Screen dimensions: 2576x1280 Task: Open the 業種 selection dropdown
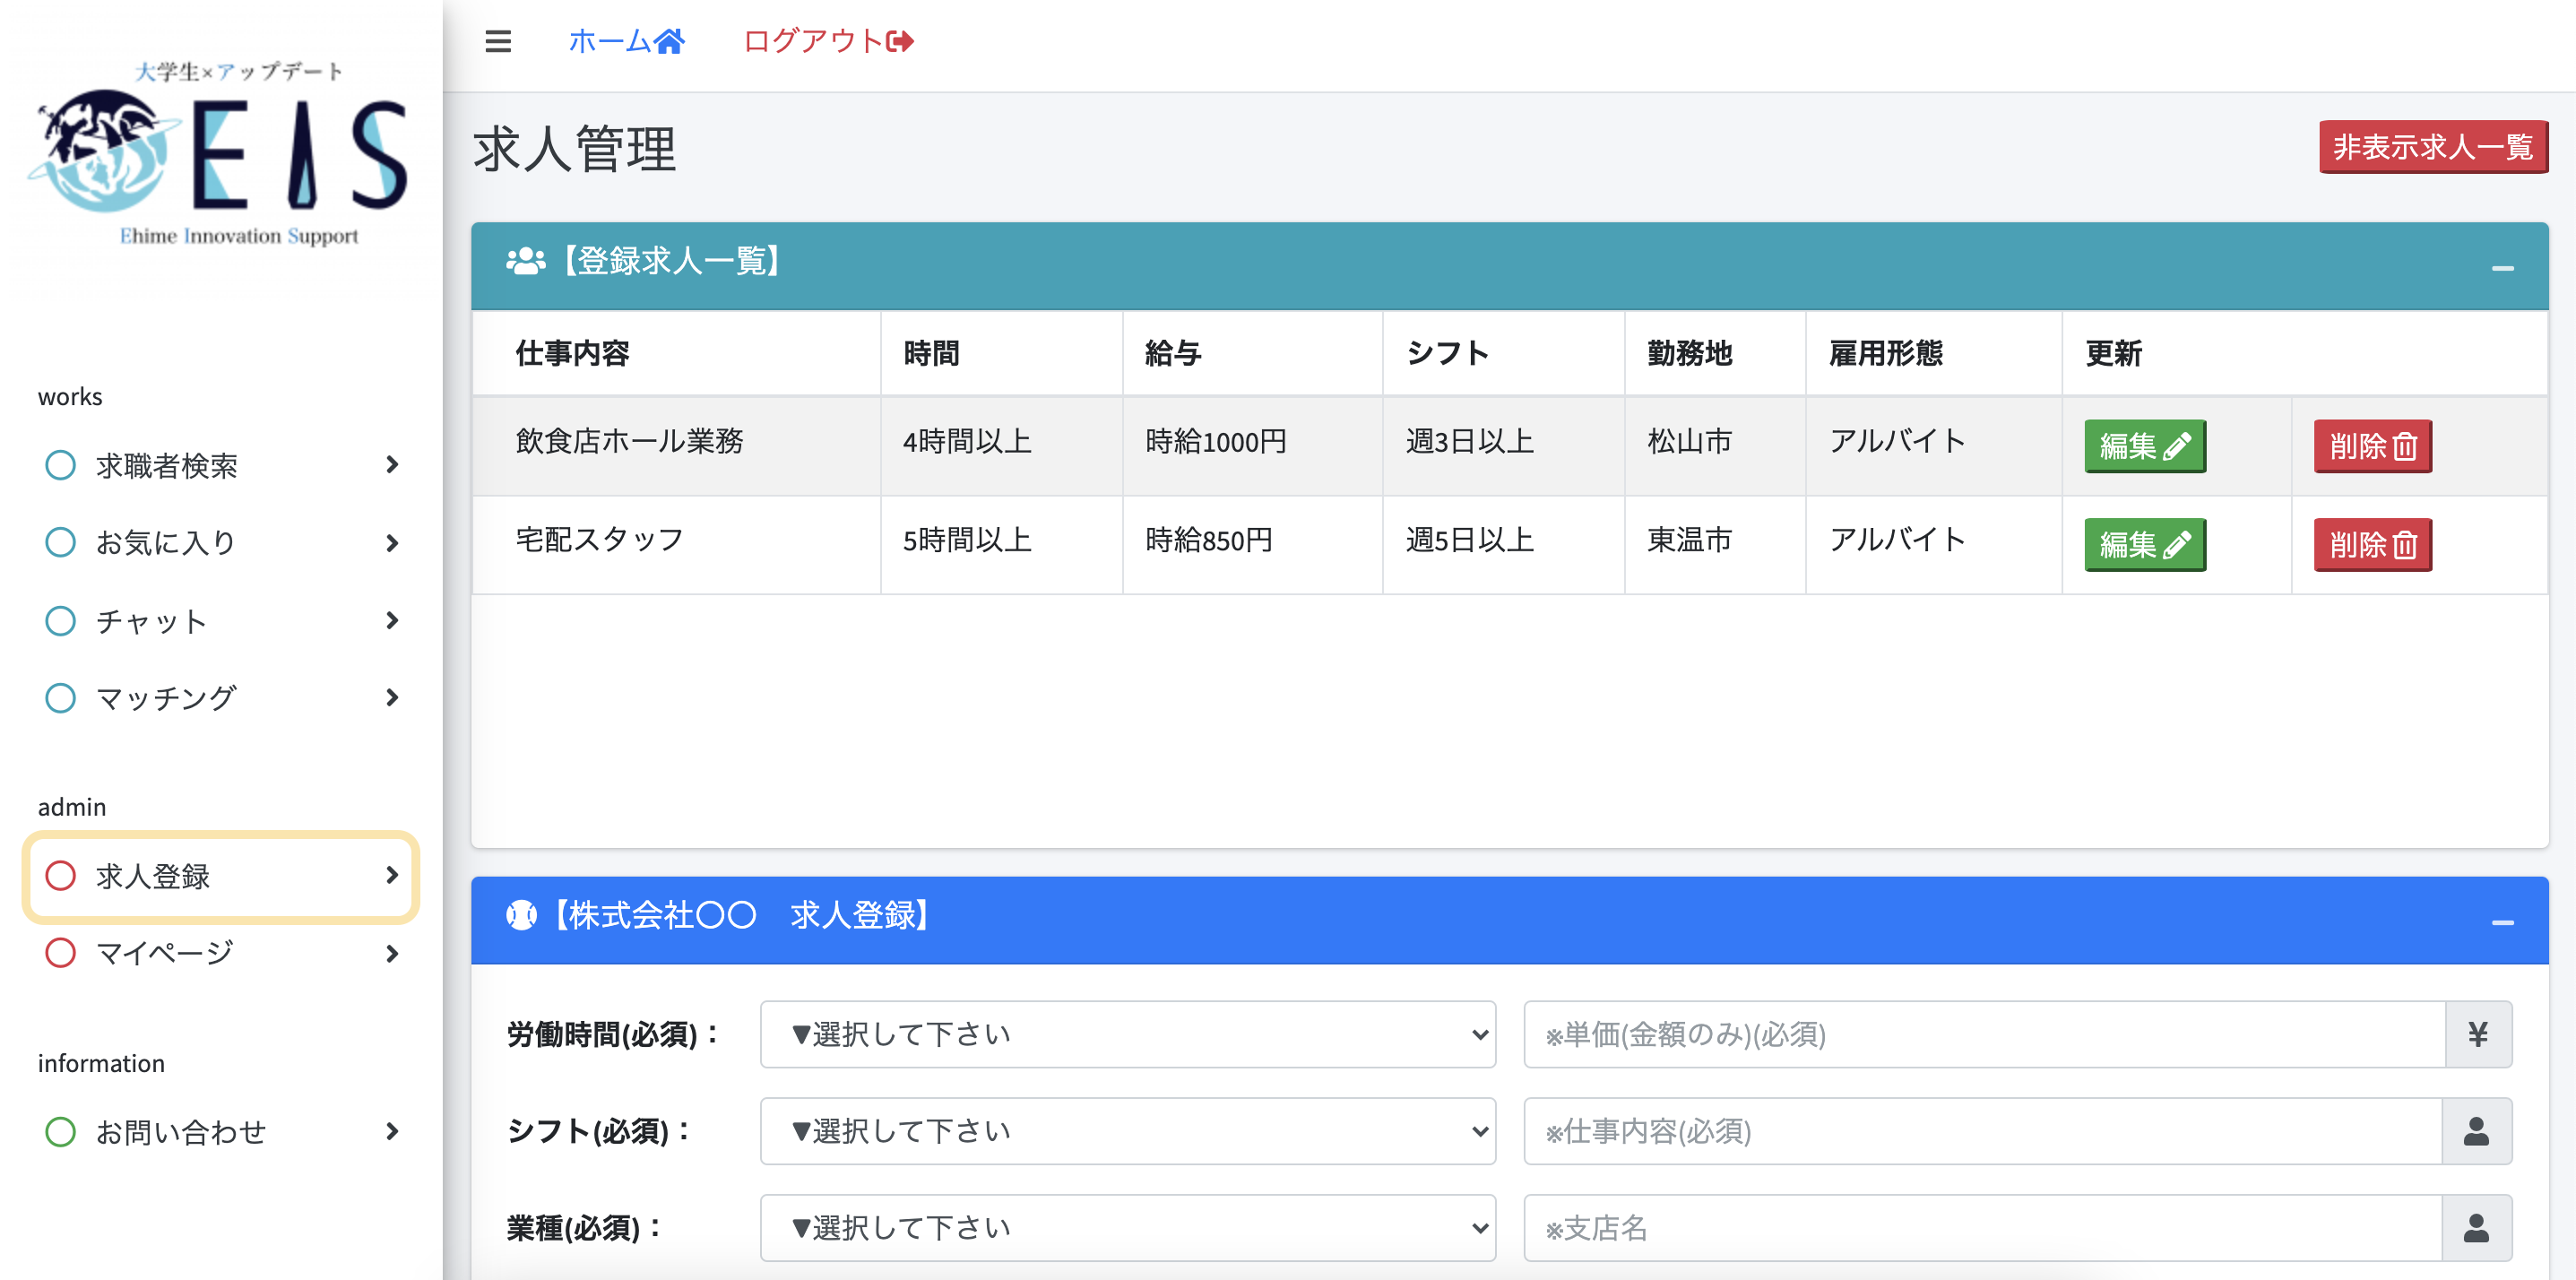1128,1227
